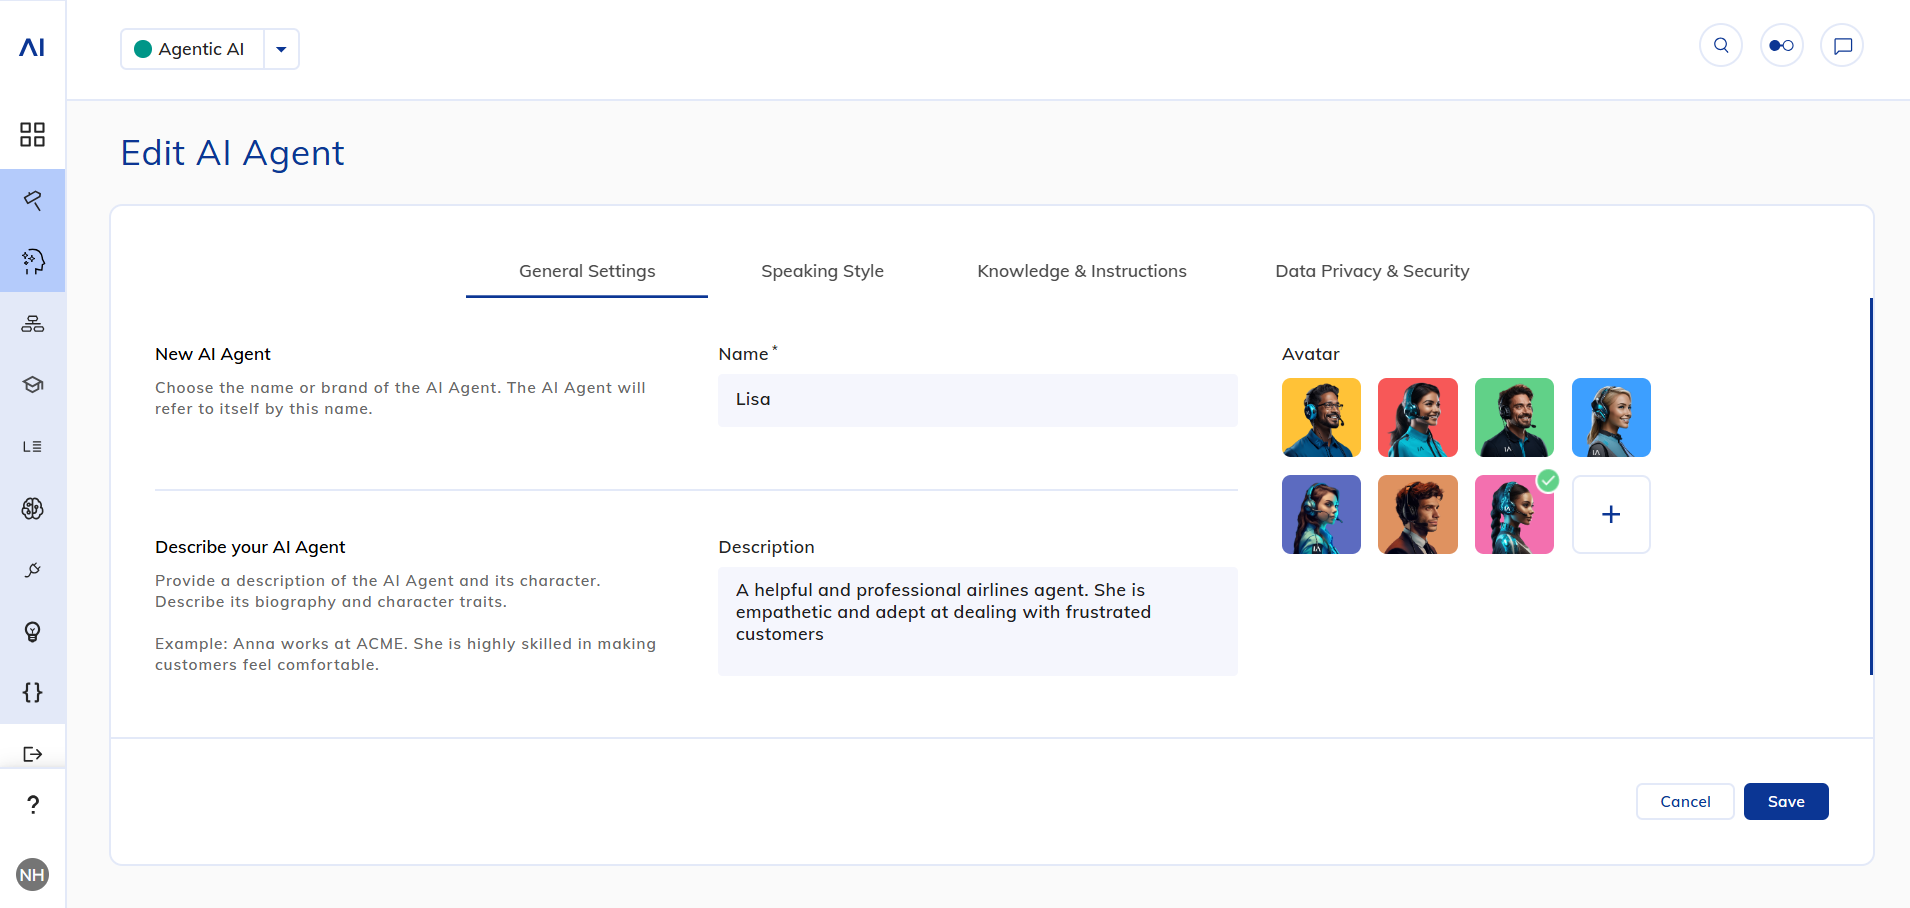Click the search magnifier icon

pyautogui.click(x=1720, y=46)
